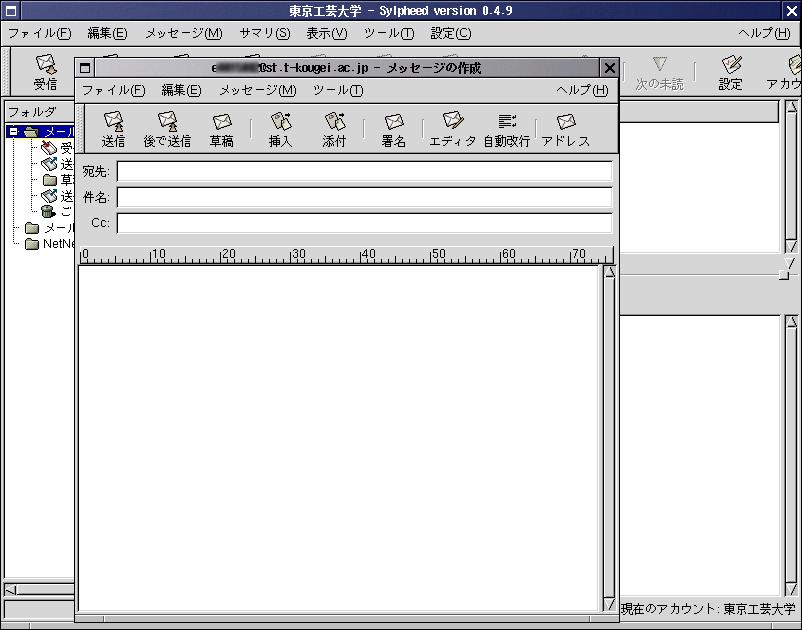Click the compose body scrollbar down arrow
Viewport: 802px width, 630px height.
tap(609, 604)
